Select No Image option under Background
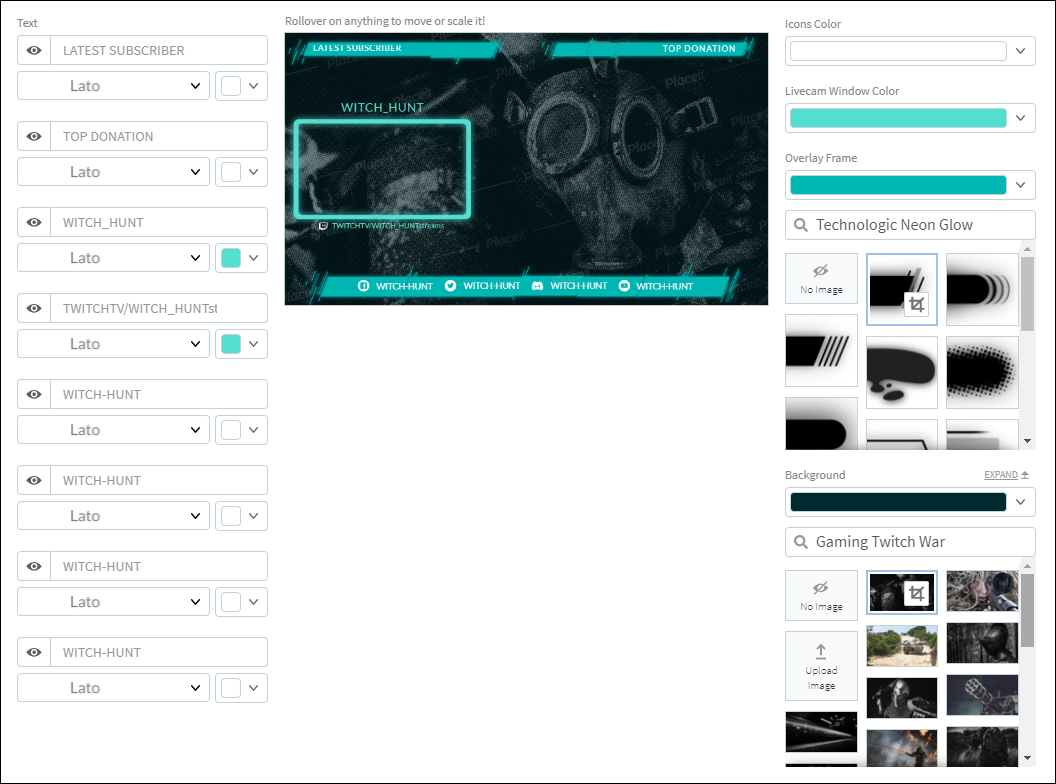 [821, 595]
